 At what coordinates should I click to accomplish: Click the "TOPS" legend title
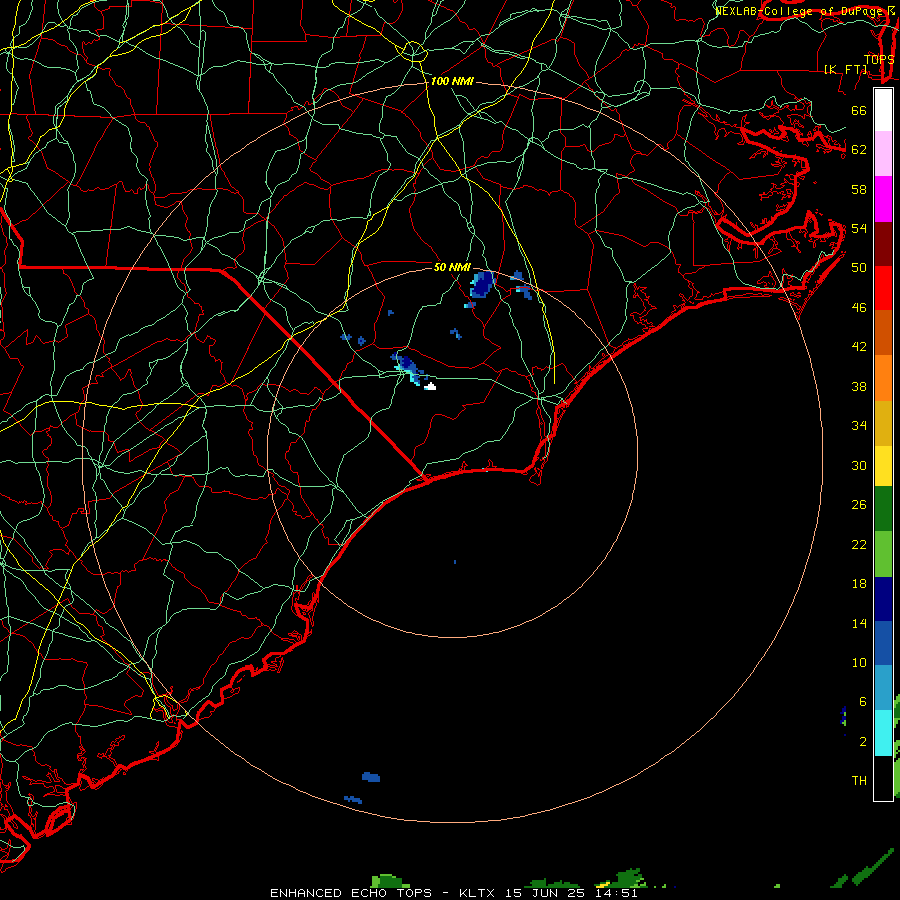(879, 59)
